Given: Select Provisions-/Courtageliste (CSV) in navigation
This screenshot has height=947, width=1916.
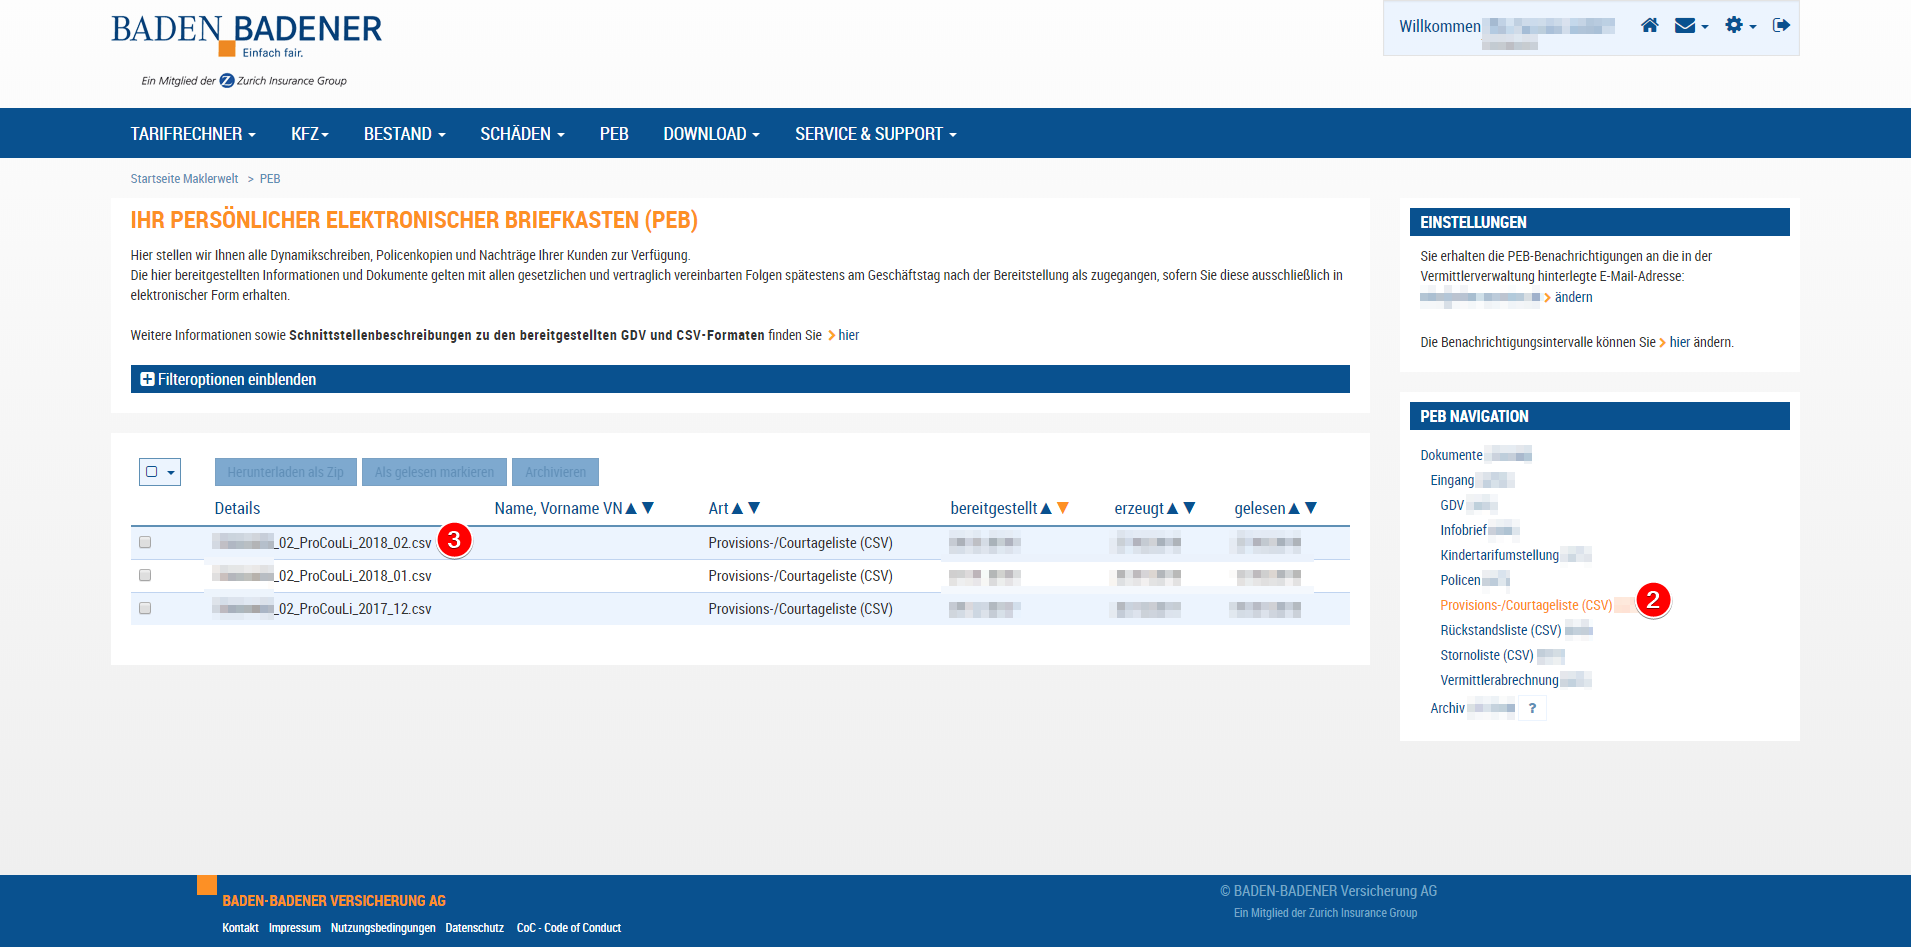Looking at the screenshot, I should (1526, 605).
